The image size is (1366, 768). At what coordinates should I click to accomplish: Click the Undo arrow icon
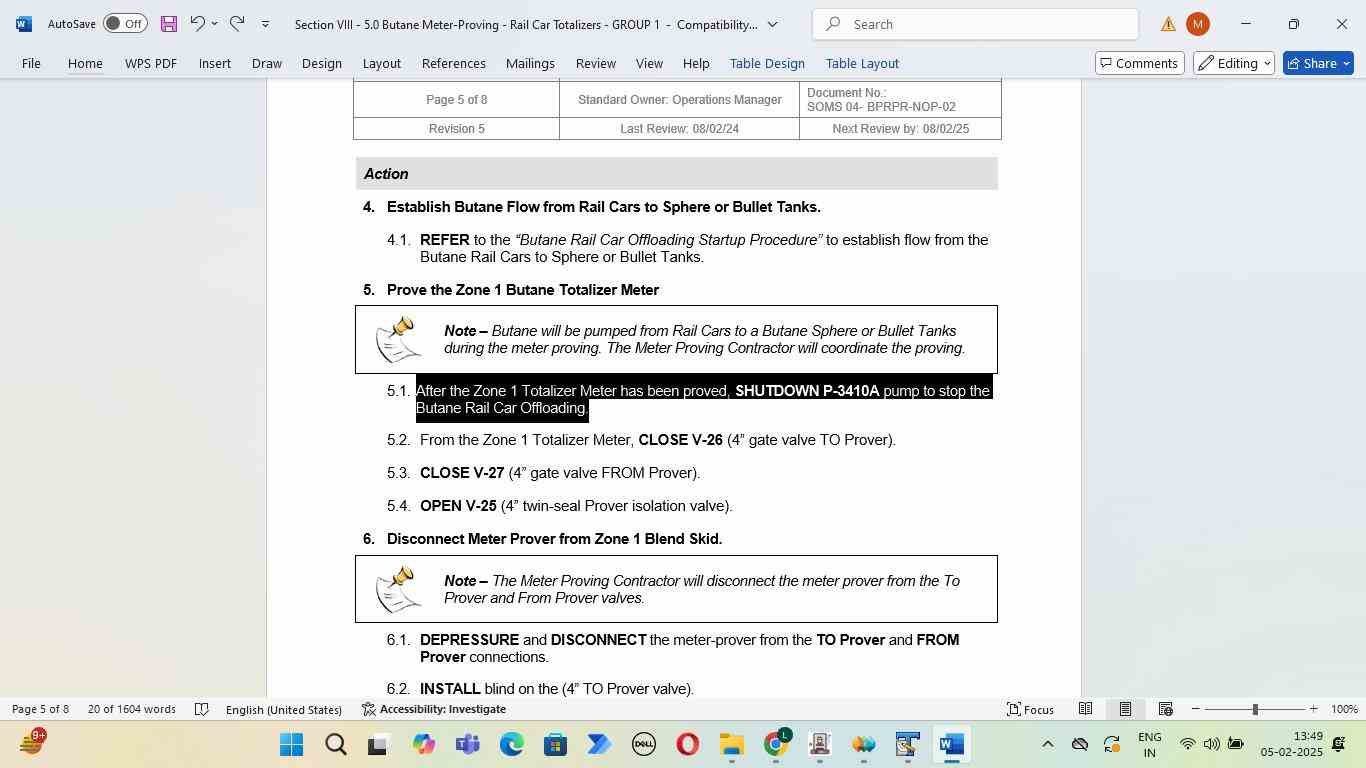click(x=197, y=23)
